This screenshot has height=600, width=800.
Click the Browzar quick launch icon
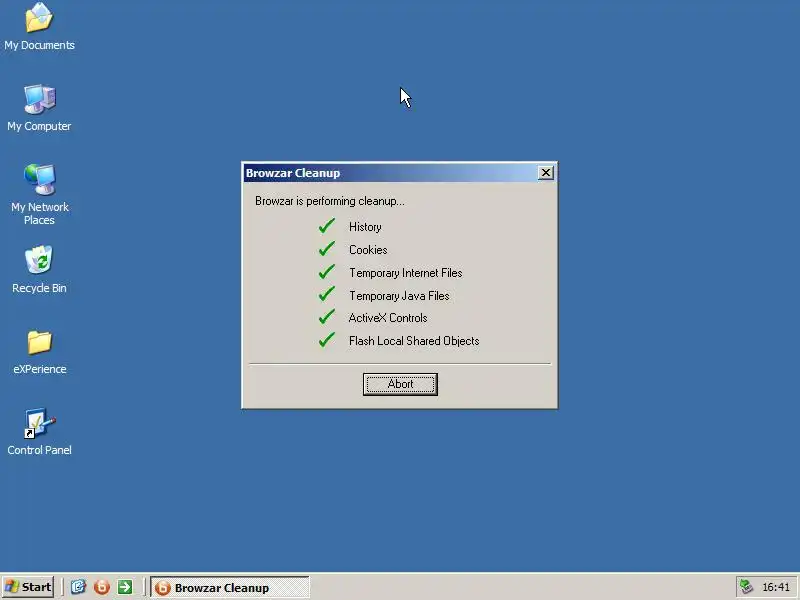(x=102, y=587)
